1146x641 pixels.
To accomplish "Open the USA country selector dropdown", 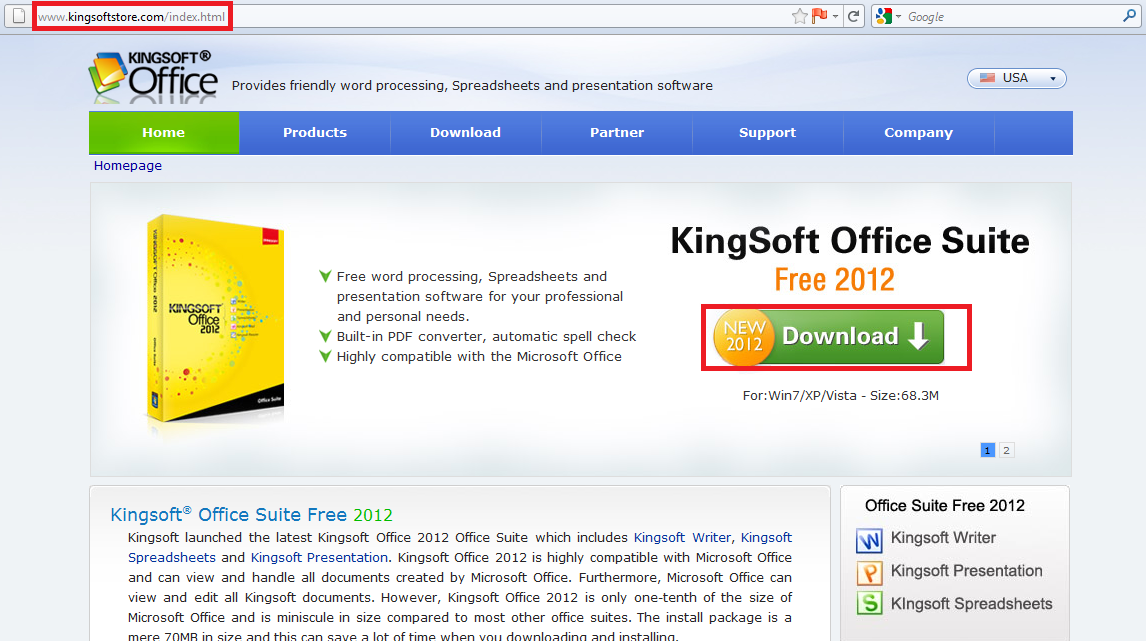I will pos(1017,78).
